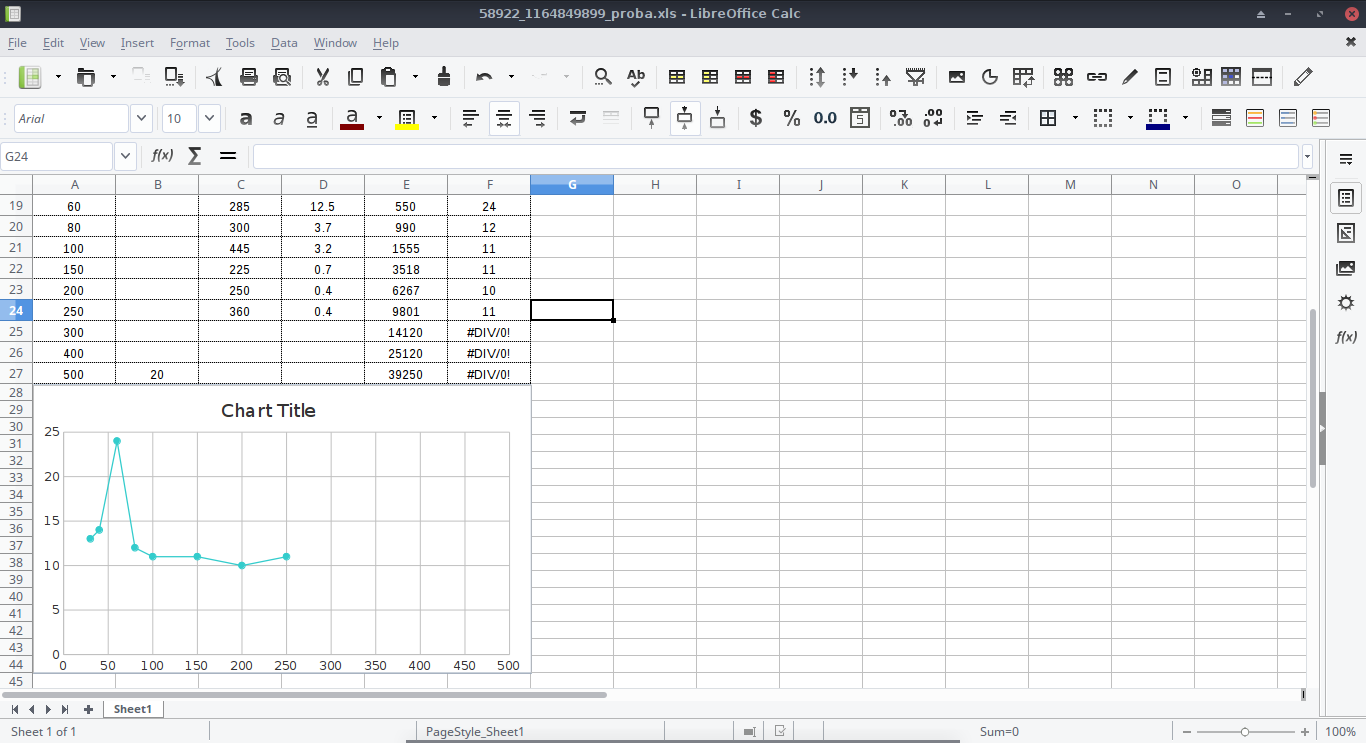The image size is (1366, 743).
Task: Show the Draw Functions pencil
Action: tap(1303, 77)
